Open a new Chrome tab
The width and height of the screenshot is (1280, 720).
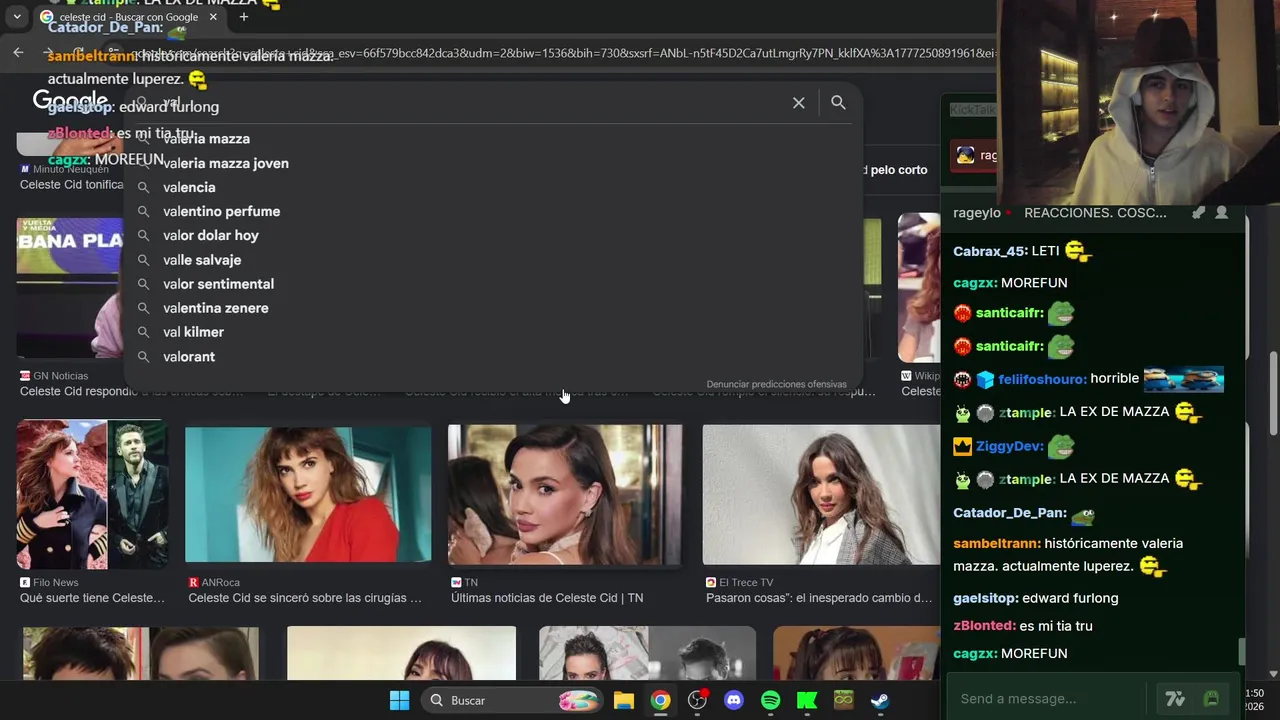[x=244, y=17]
